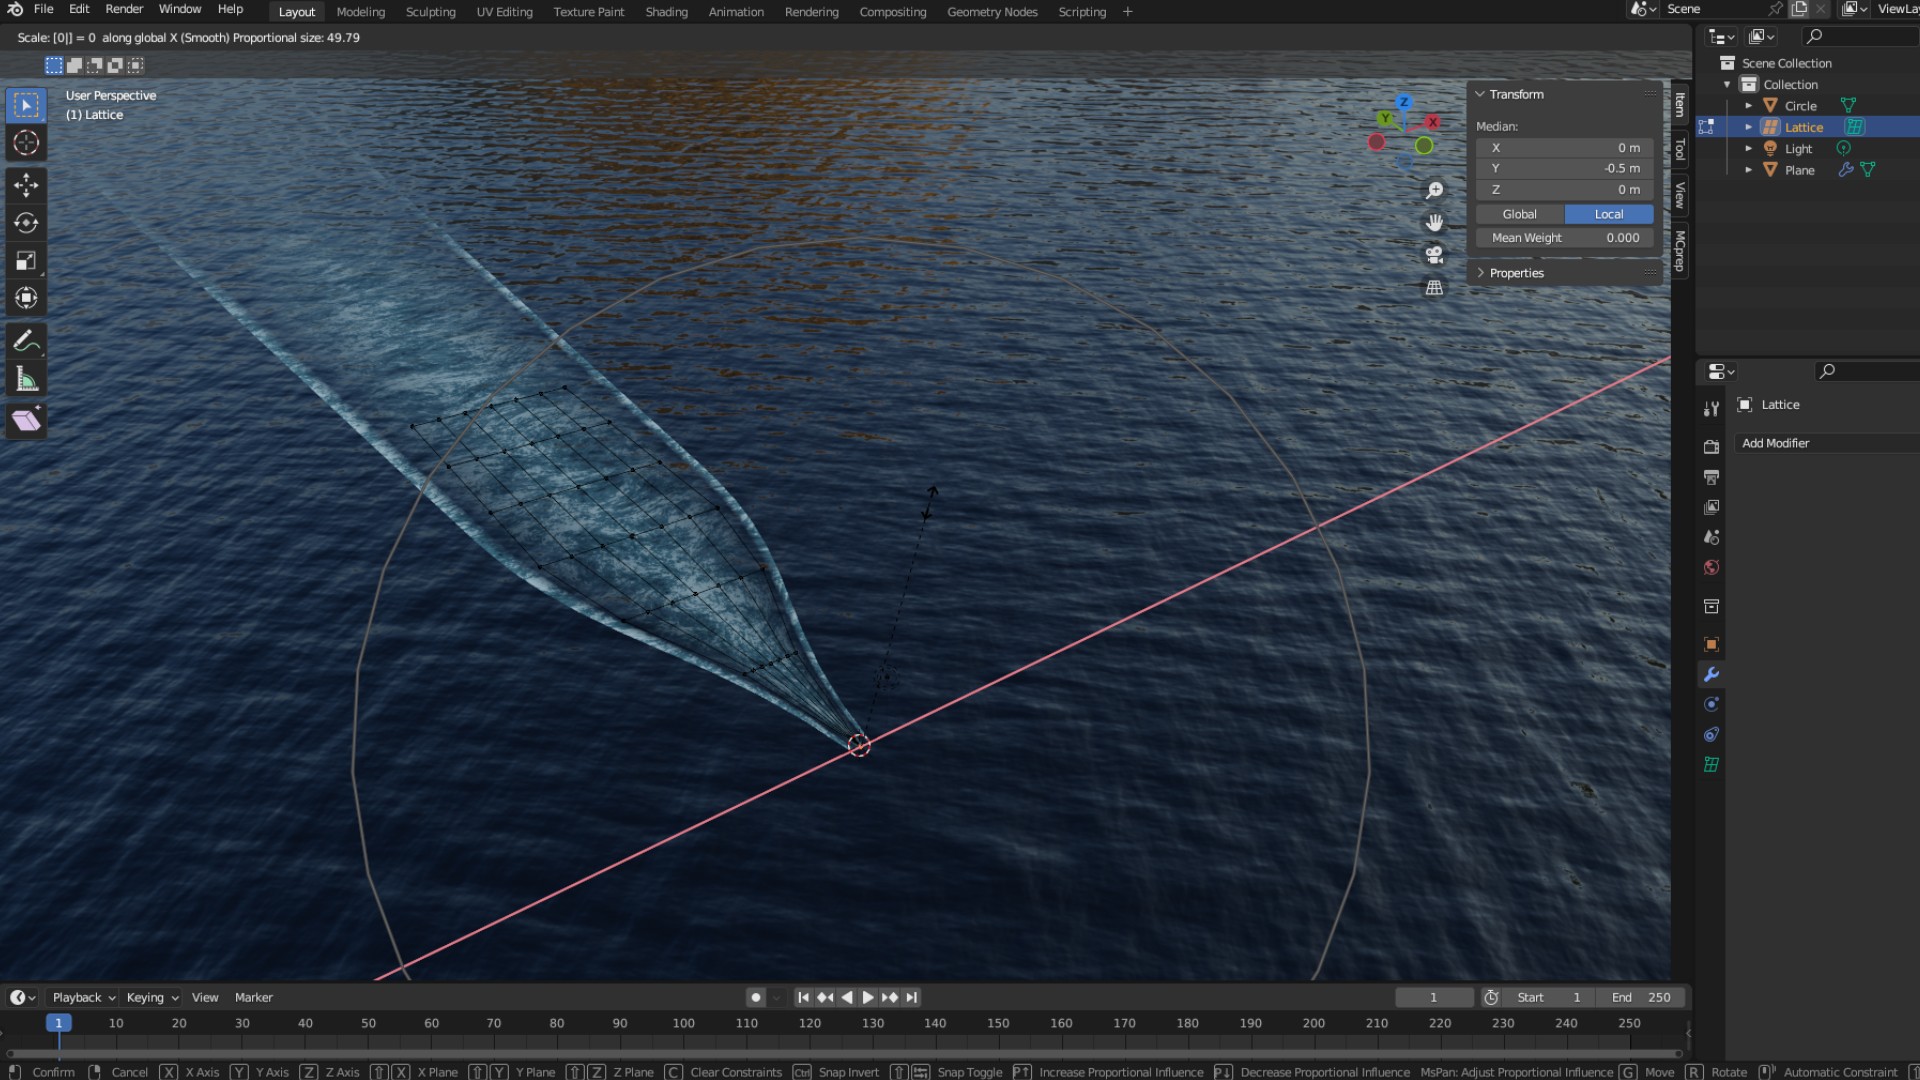The height and width of the screenshot is (1080, 1920).
Task: Select the Cursor tool in toolbar
Action: tap(26, 143)
